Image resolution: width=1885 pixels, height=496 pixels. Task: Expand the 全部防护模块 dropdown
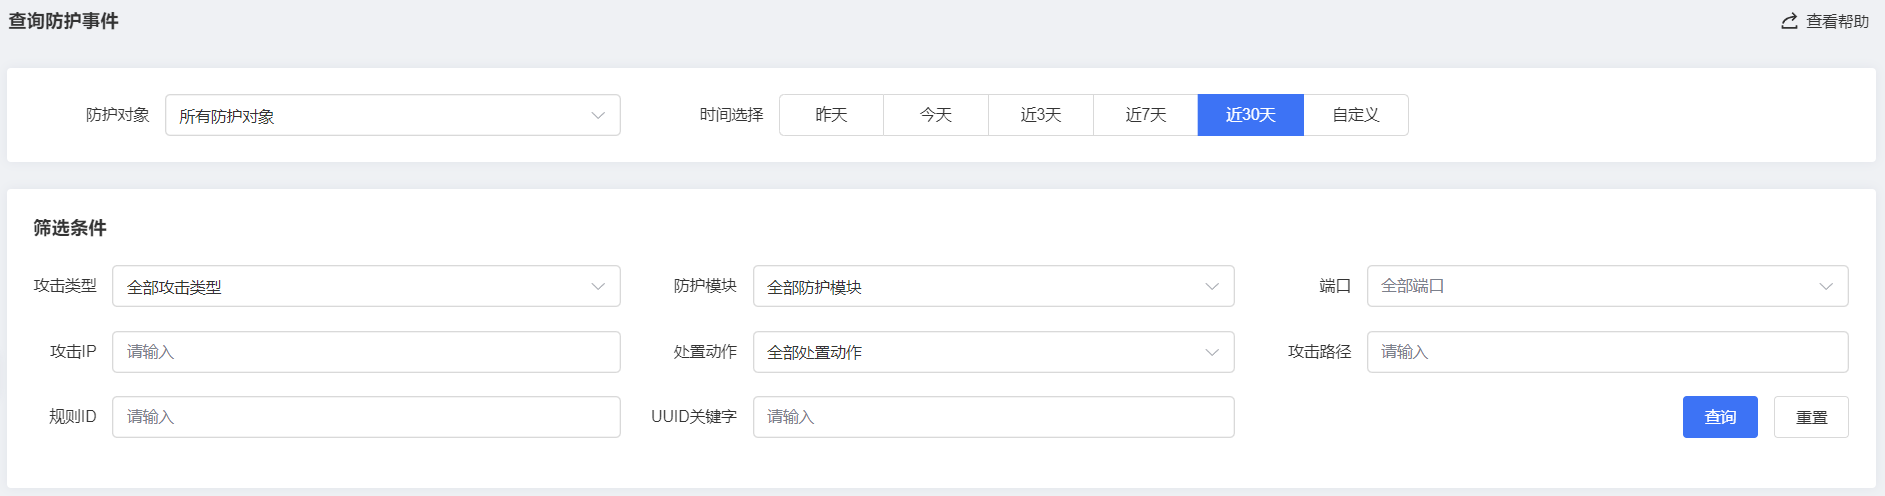pos(994,286)
